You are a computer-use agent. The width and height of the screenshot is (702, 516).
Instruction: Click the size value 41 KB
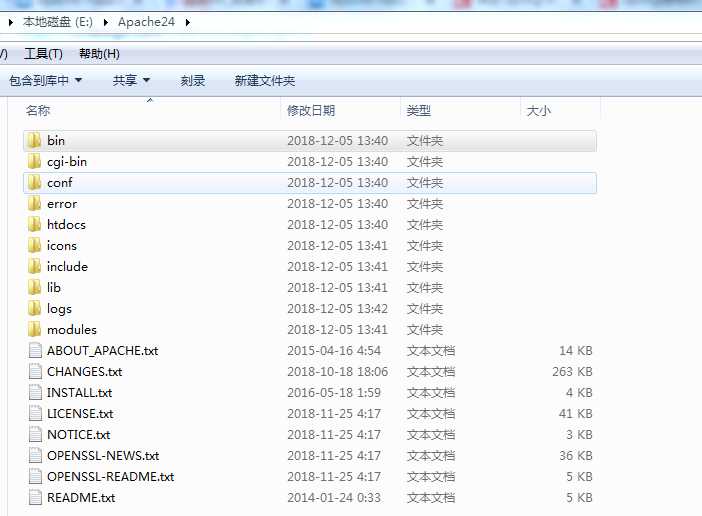tap(575, 414)
